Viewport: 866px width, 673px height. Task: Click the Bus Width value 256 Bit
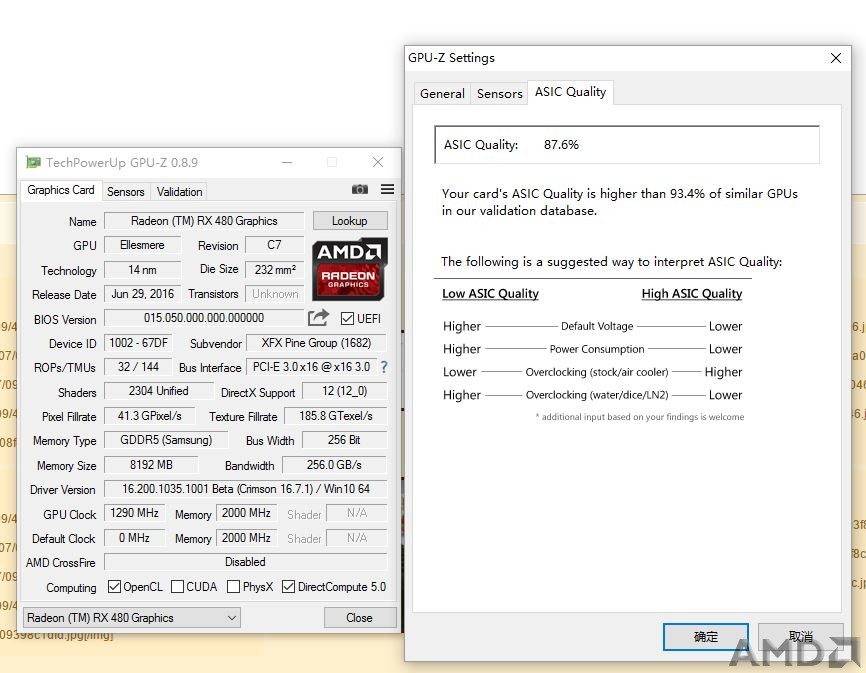point(344,440)
